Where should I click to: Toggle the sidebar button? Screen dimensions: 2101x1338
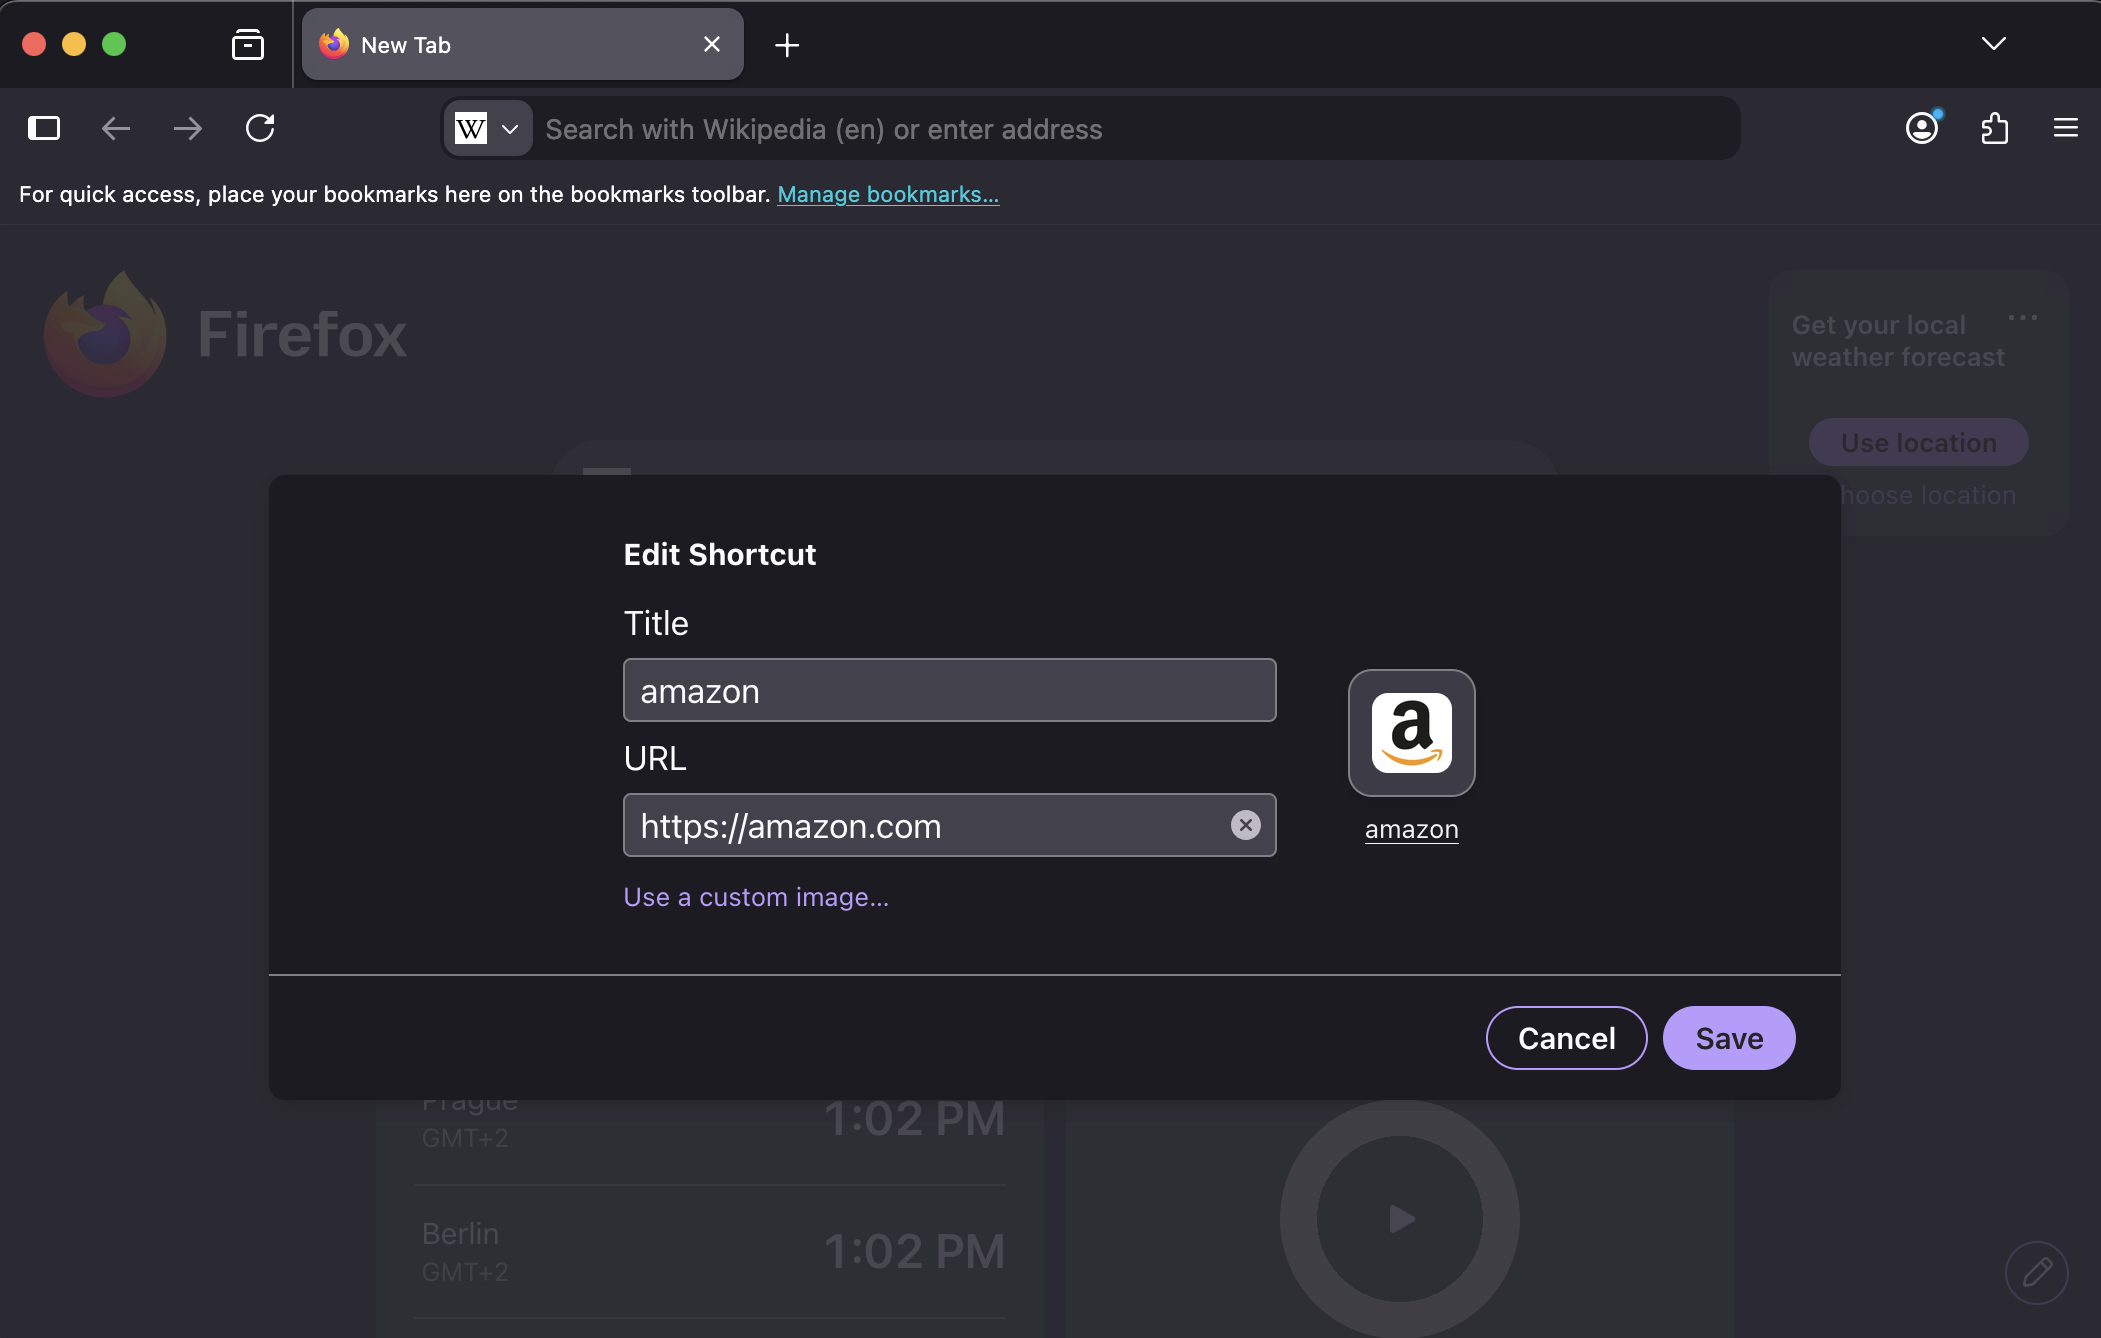(x=44, y=128)
